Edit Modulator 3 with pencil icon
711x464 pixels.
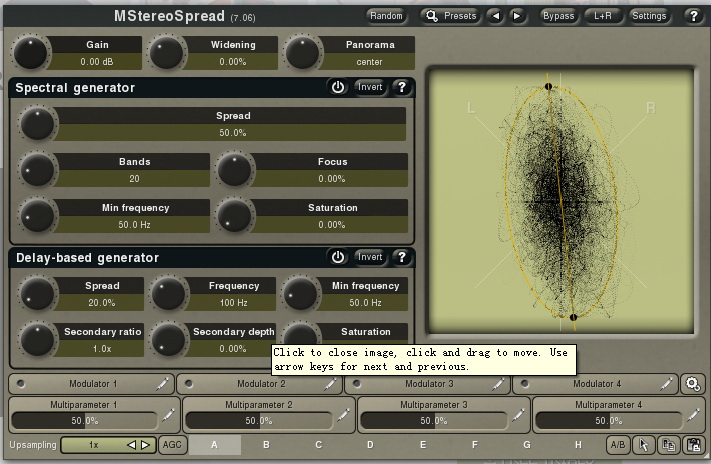click(498, 384)
